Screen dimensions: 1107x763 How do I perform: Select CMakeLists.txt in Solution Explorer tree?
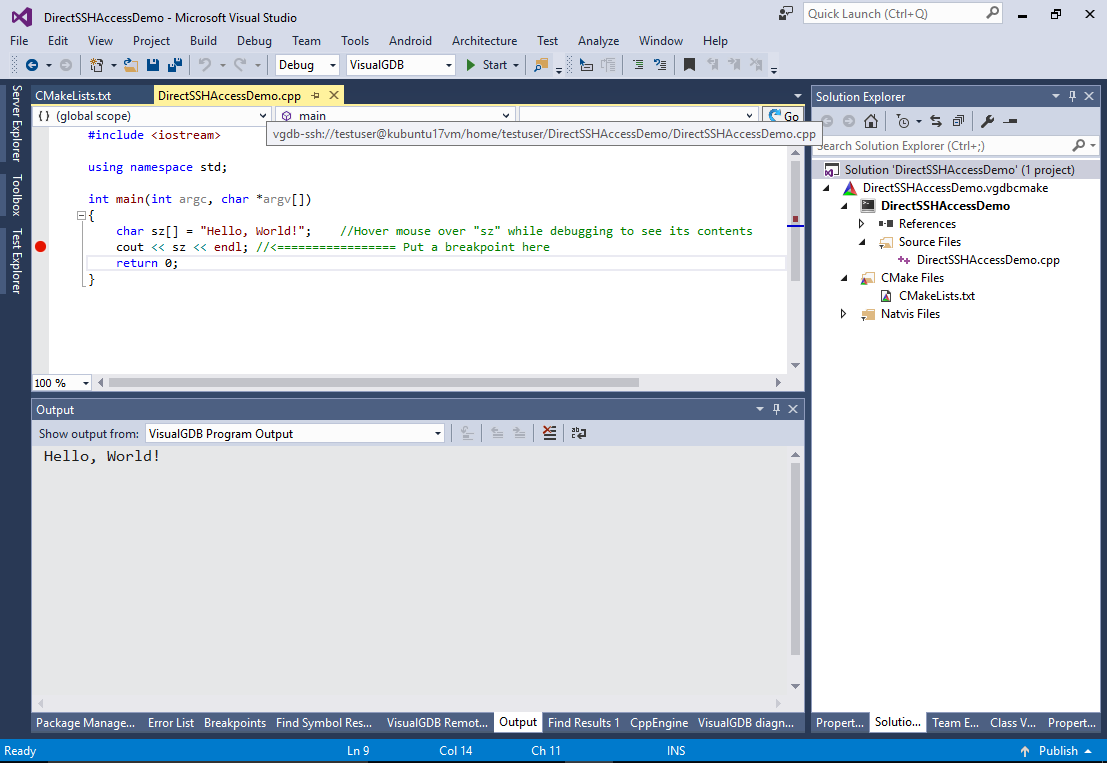pos(936,296)
